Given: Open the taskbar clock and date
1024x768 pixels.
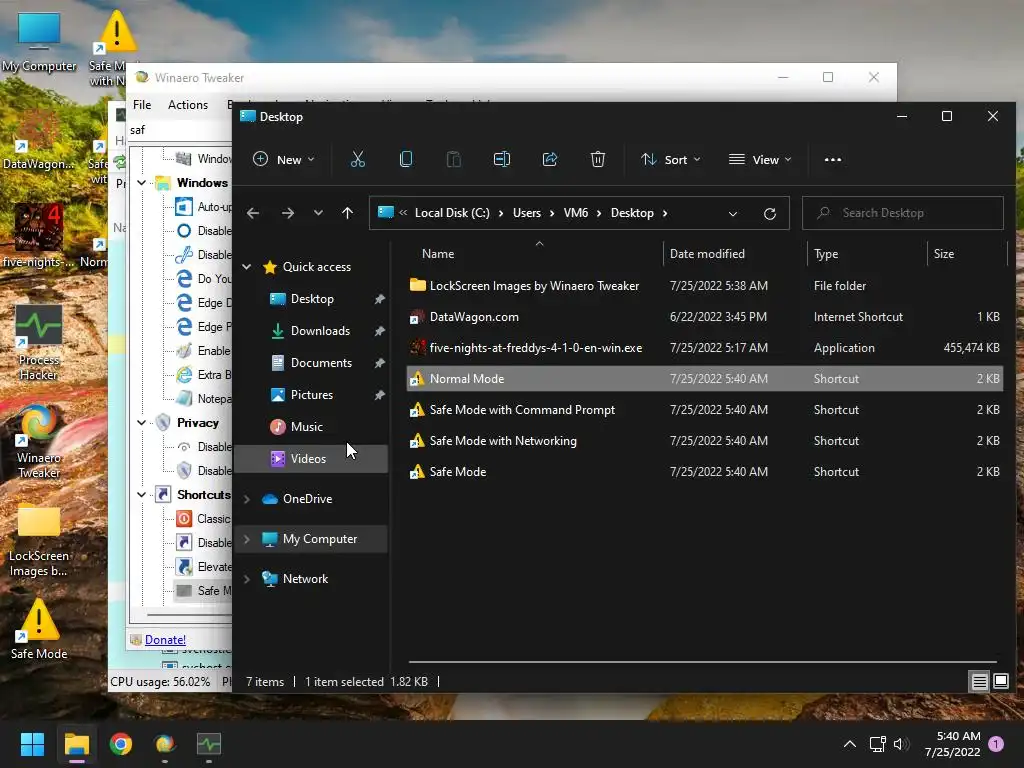Looking at the screenshot, I should [952, 744].
